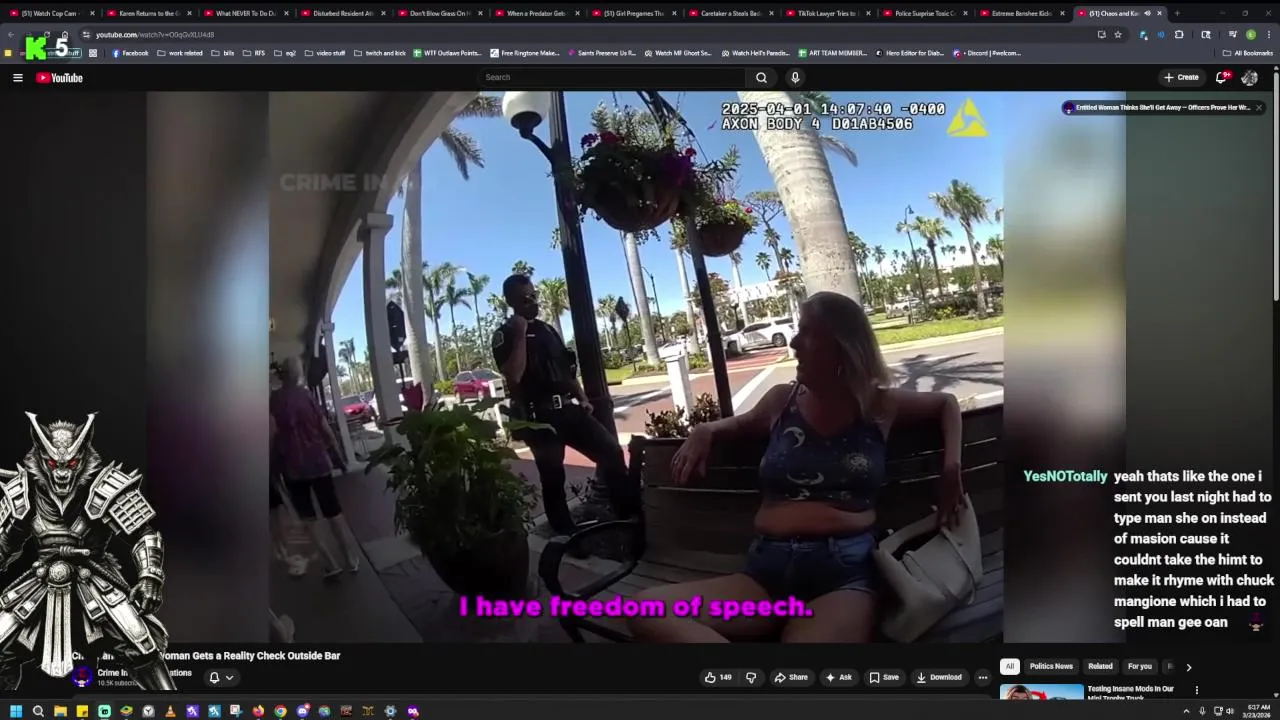Open taskbar clock and date
Screen dimensions: 1280x720
1258,711
